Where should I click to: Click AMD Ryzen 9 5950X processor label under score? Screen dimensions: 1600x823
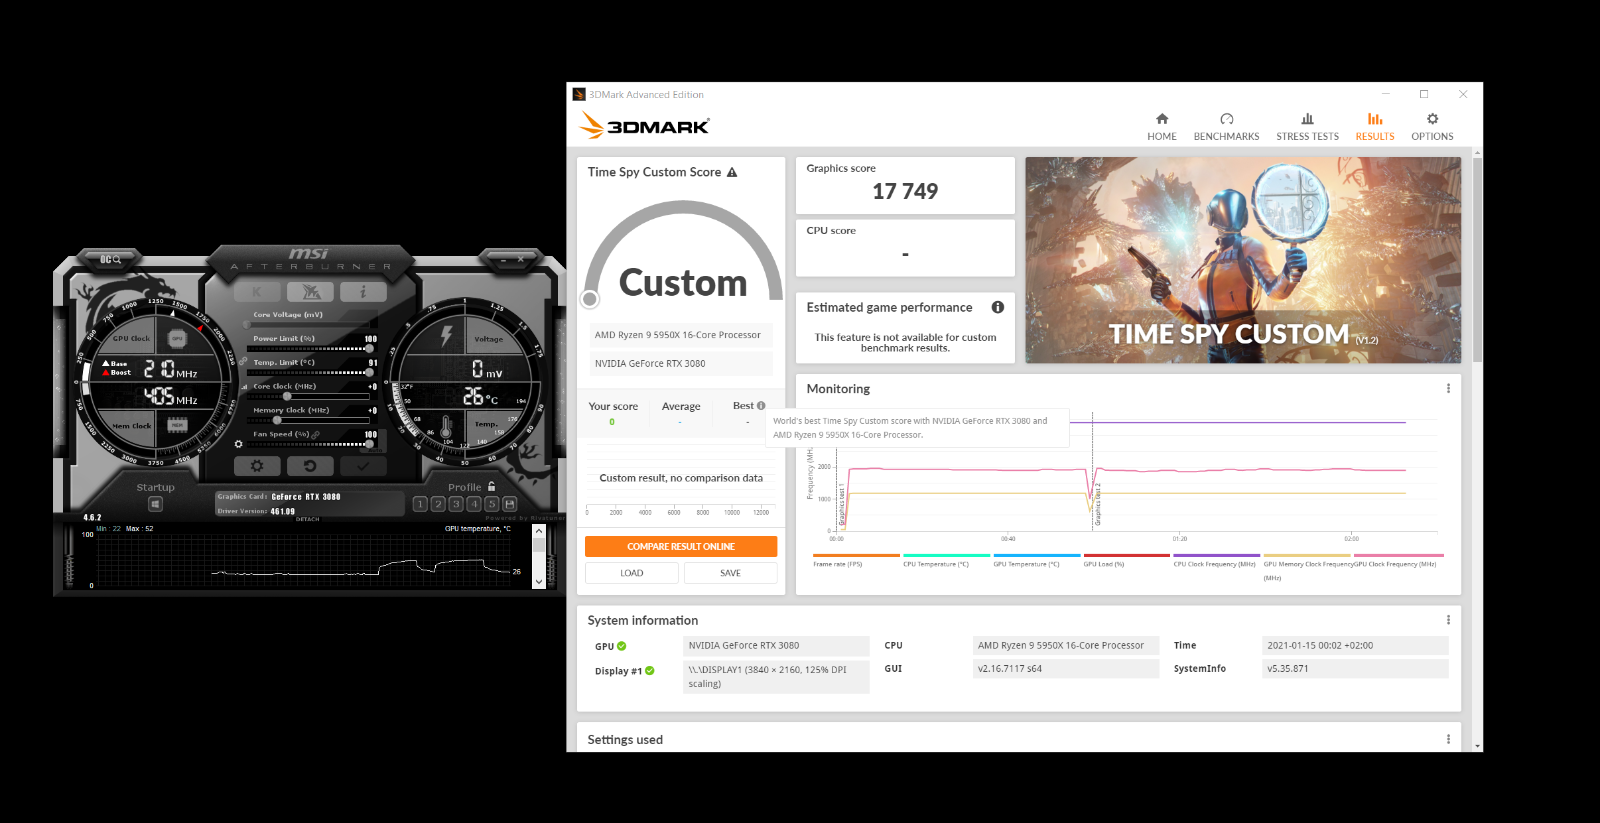click(681, 335)
